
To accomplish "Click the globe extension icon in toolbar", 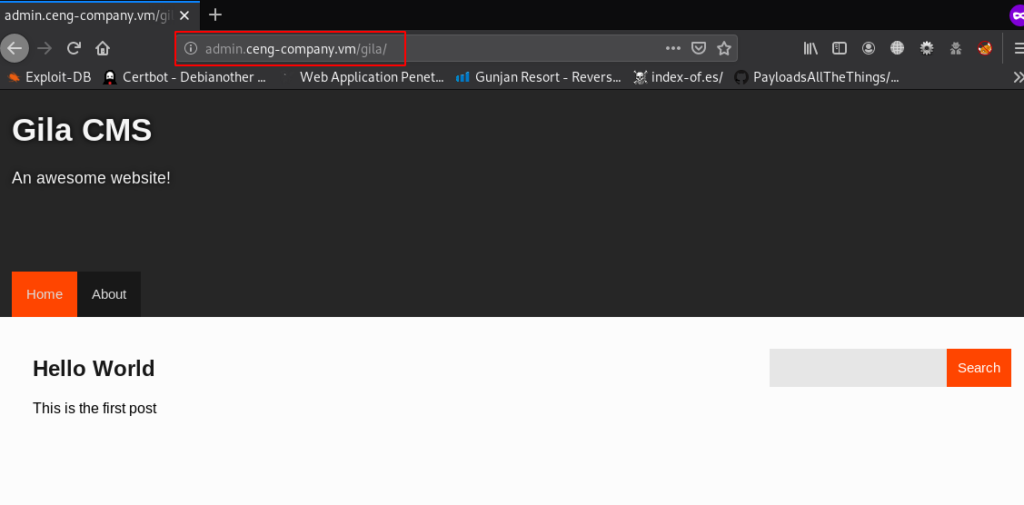I will tap(897, 48).
